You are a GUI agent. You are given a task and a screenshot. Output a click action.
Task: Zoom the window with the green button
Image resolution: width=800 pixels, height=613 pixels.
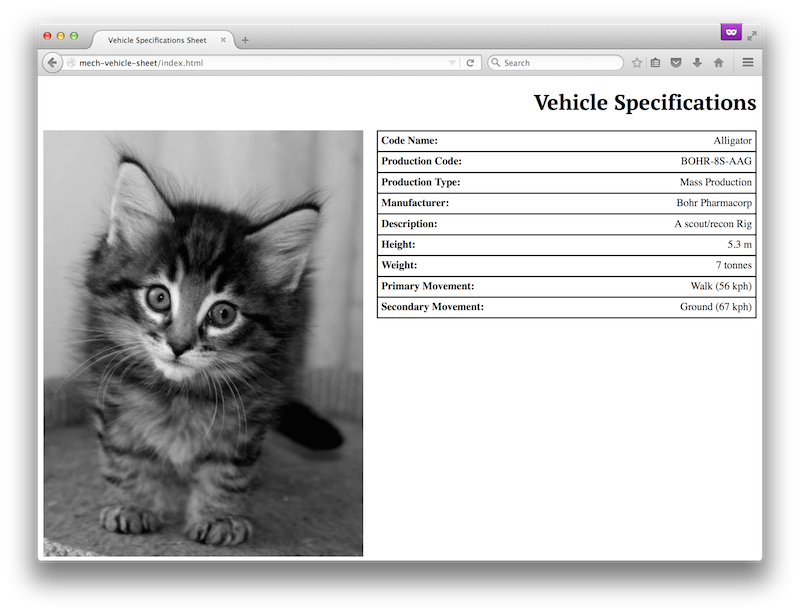[x=74, y=36]
